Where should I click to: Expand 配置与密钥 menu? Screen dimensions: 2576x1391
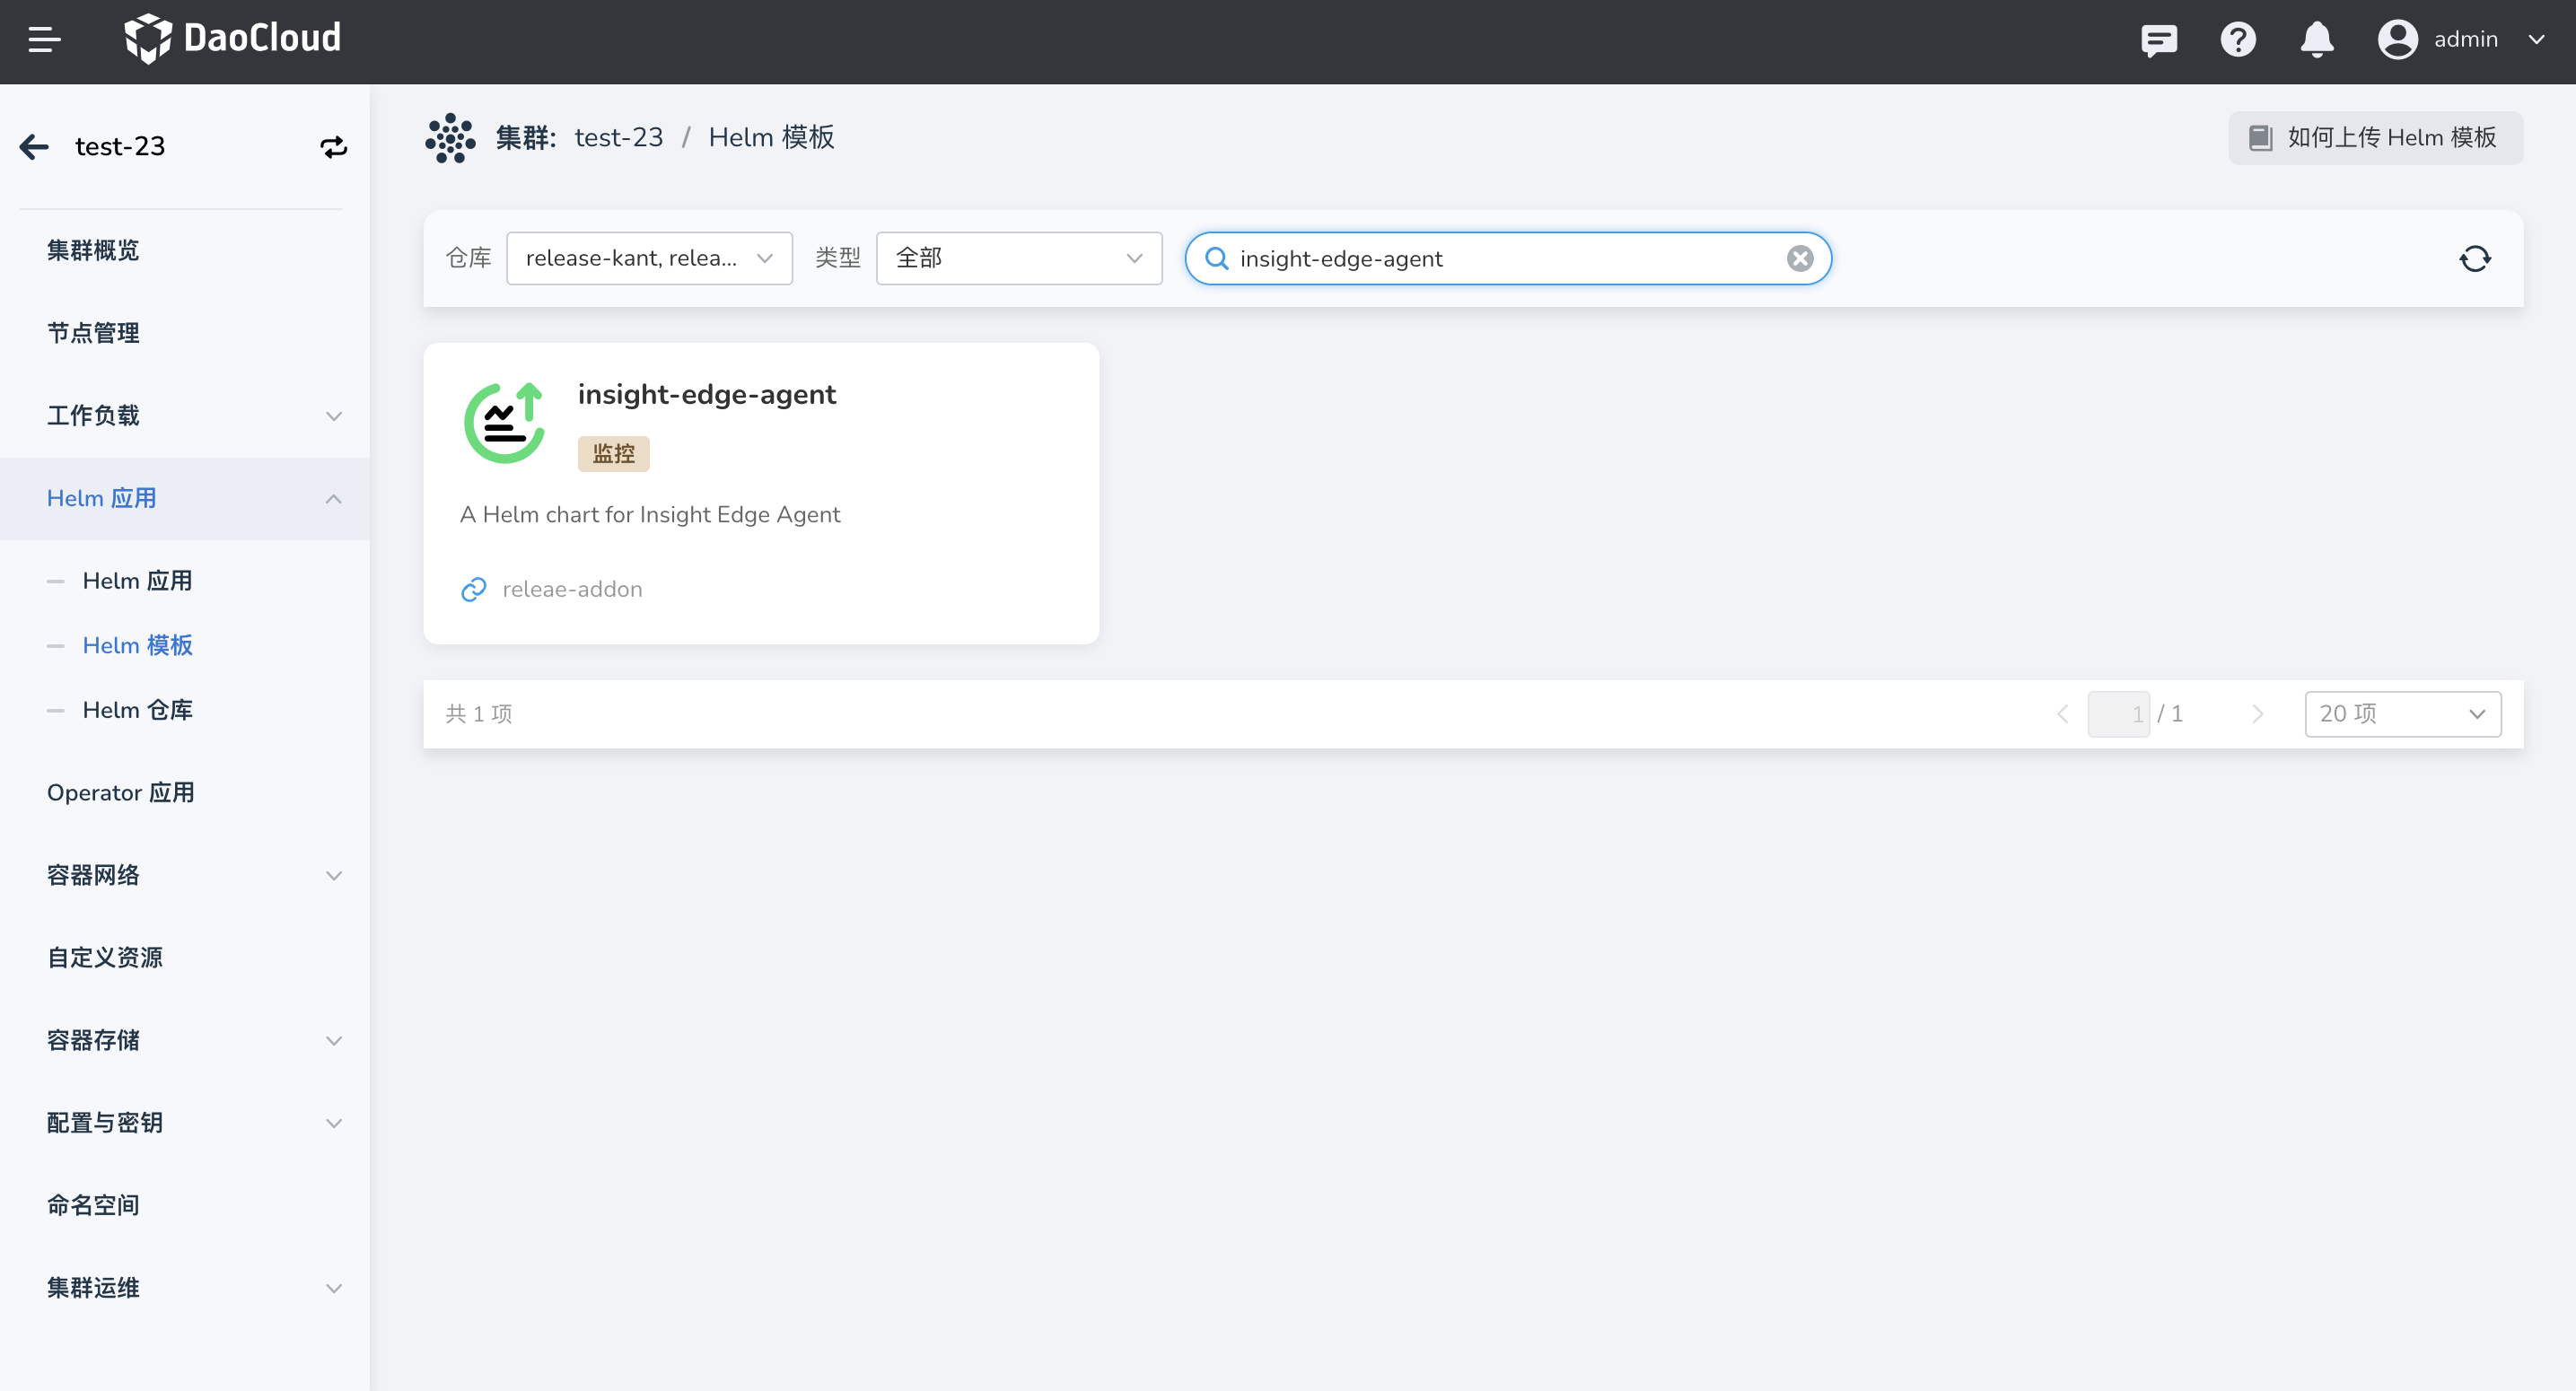(x=185, y=1123)
